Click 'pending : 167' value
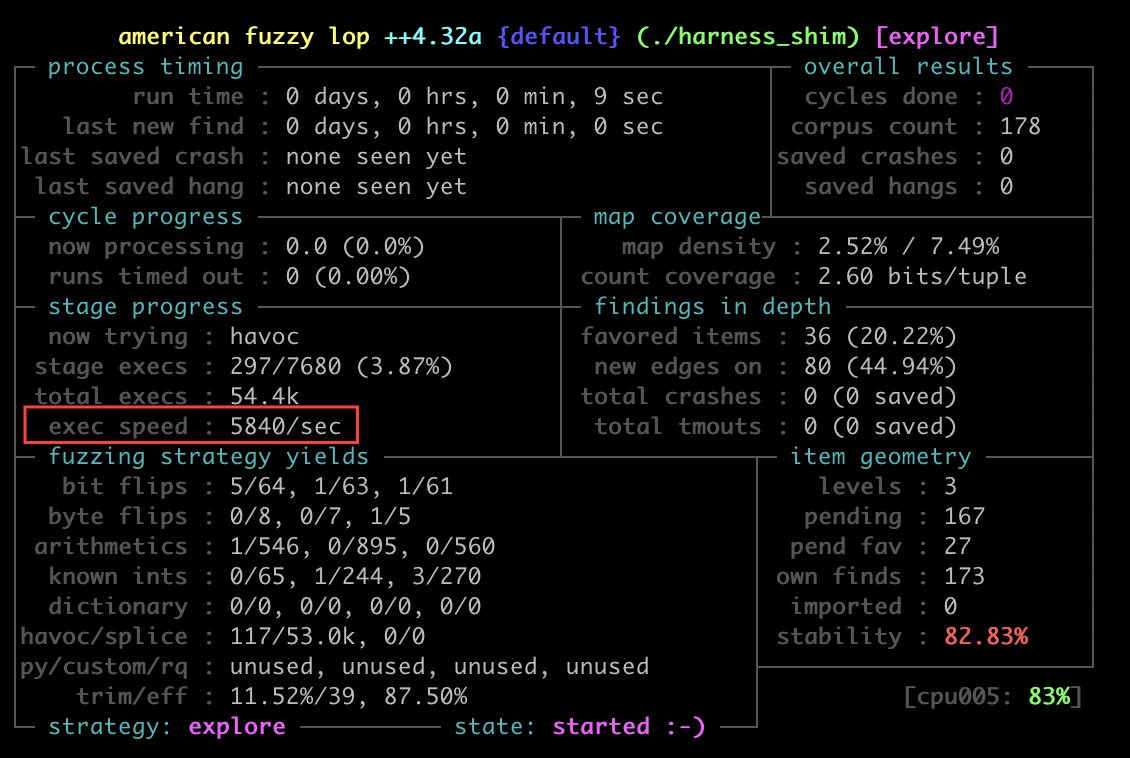Screen dimensions: 1130x758 point(964,517)
